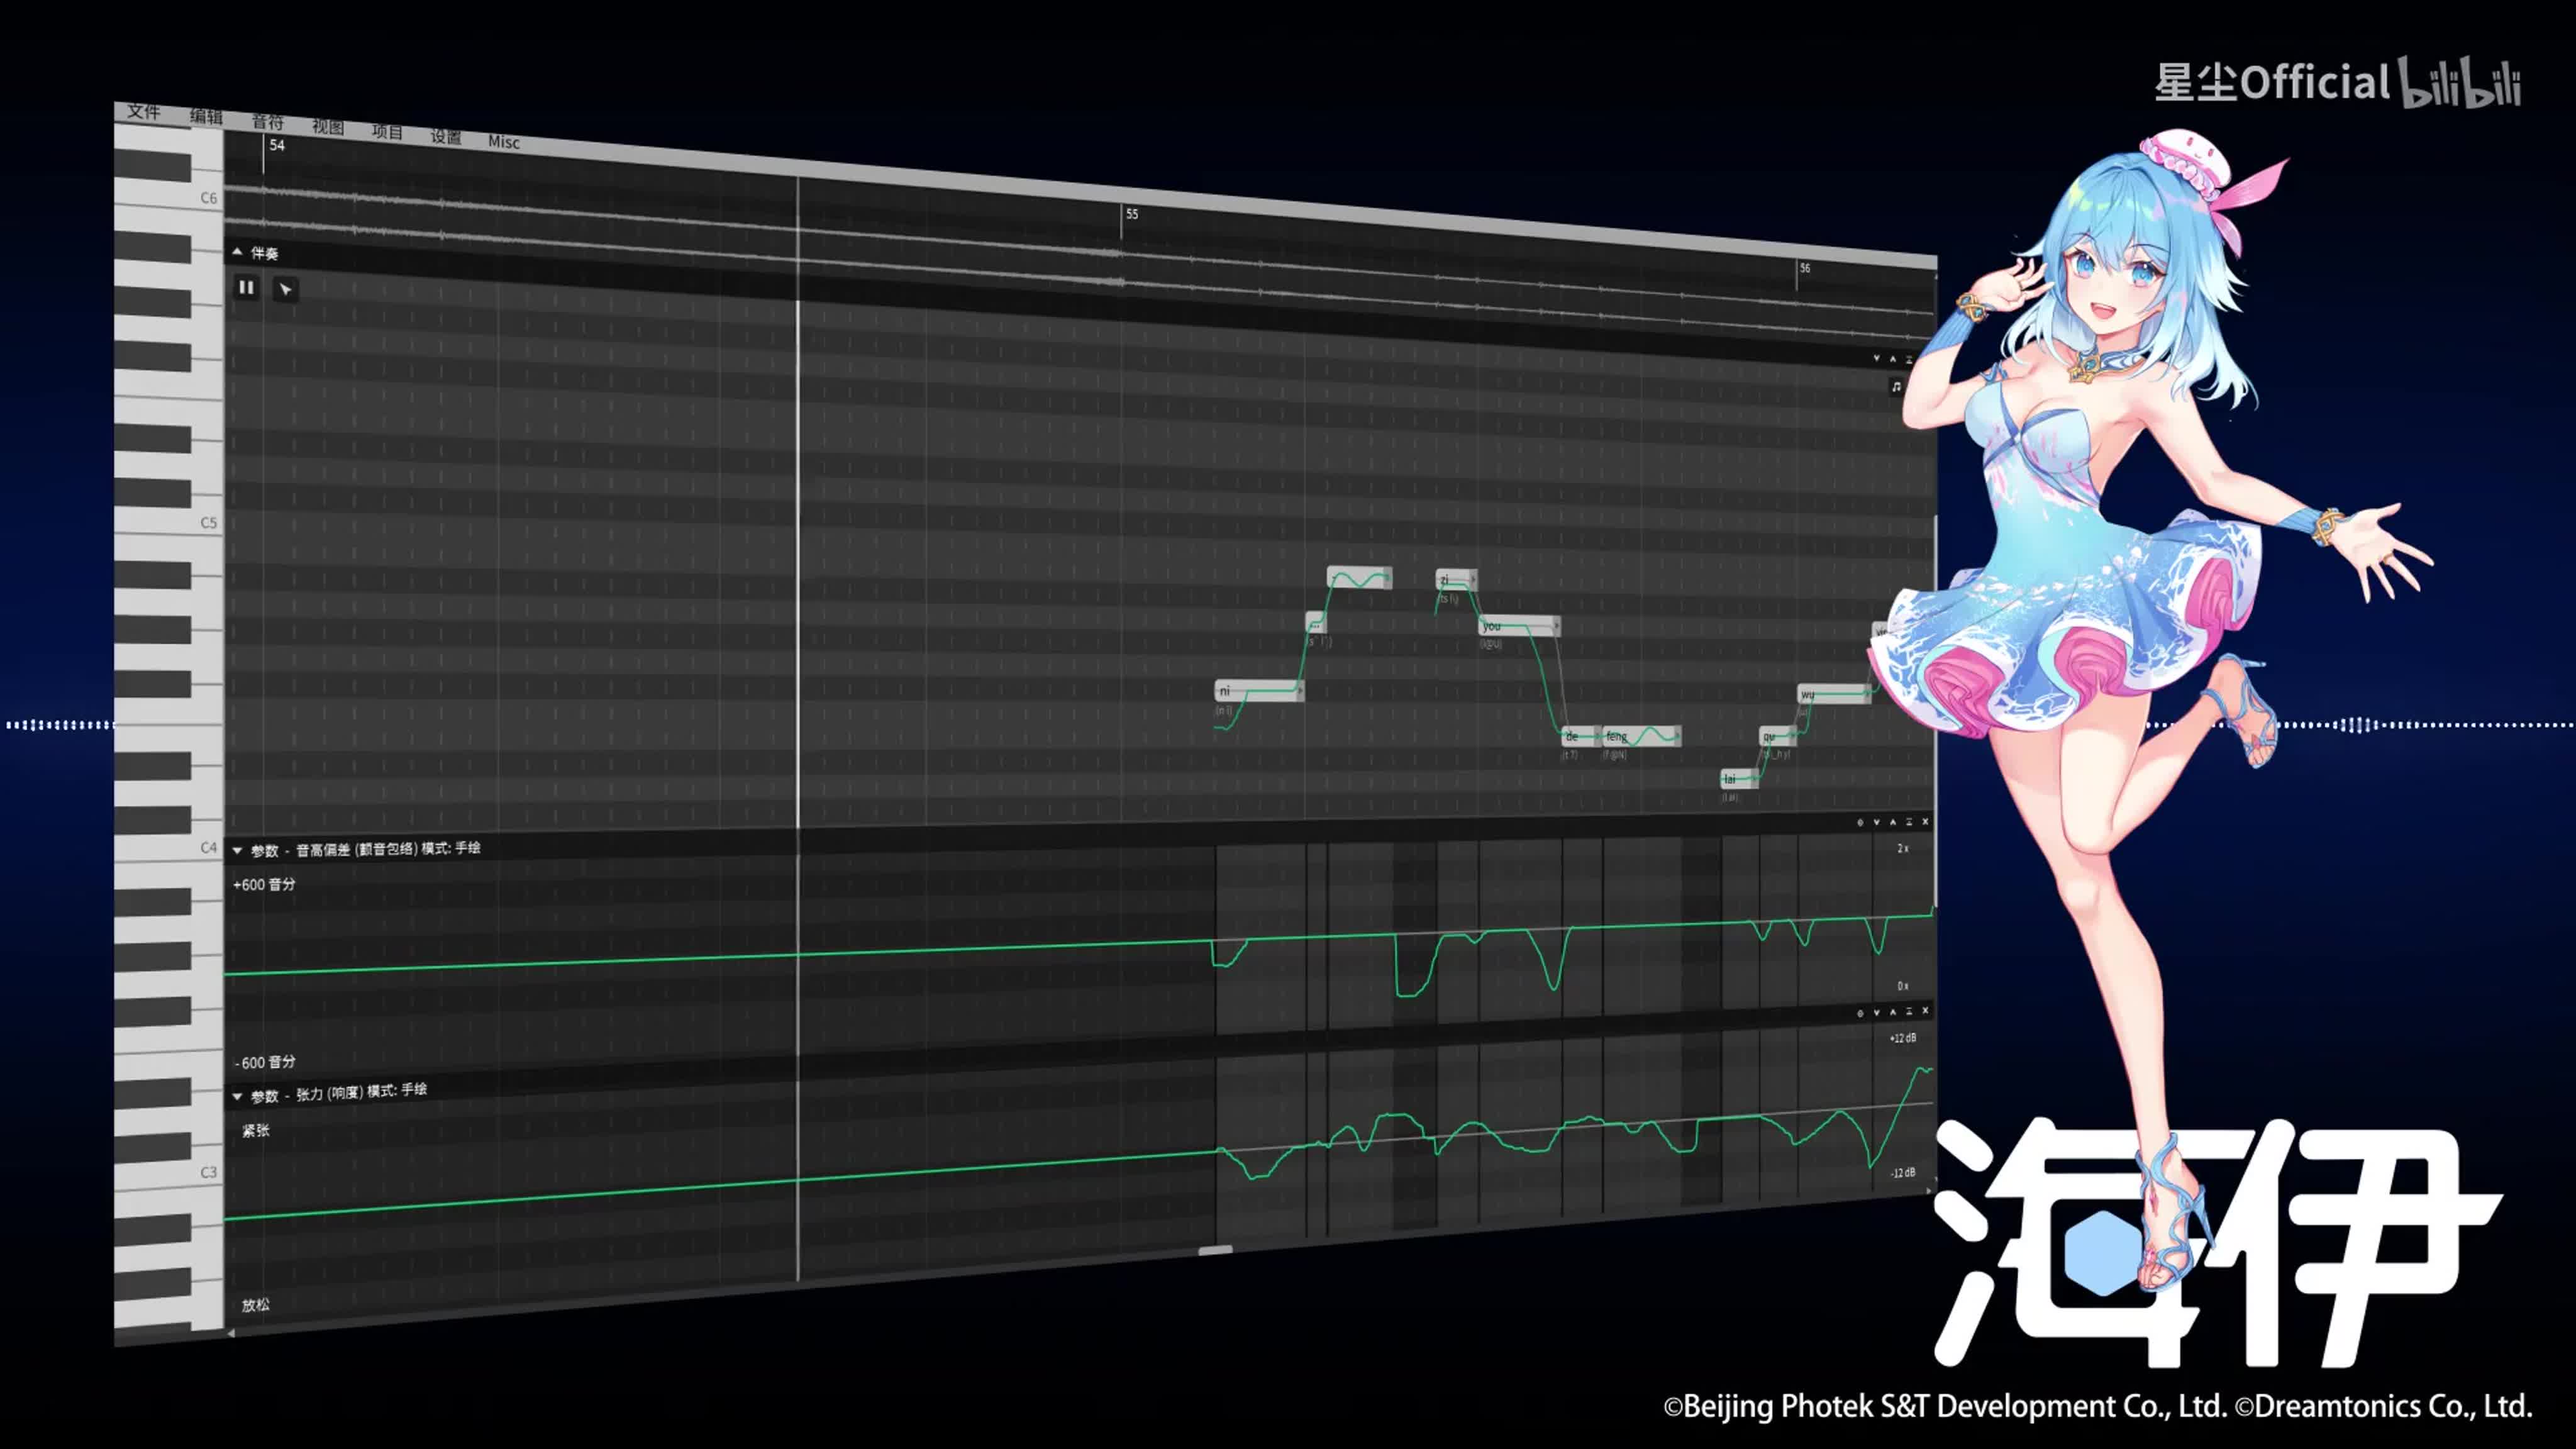Click the C3 piano key label
The width and height of the screenshot is (2576, 1449).
click(x=208, y=1172)
